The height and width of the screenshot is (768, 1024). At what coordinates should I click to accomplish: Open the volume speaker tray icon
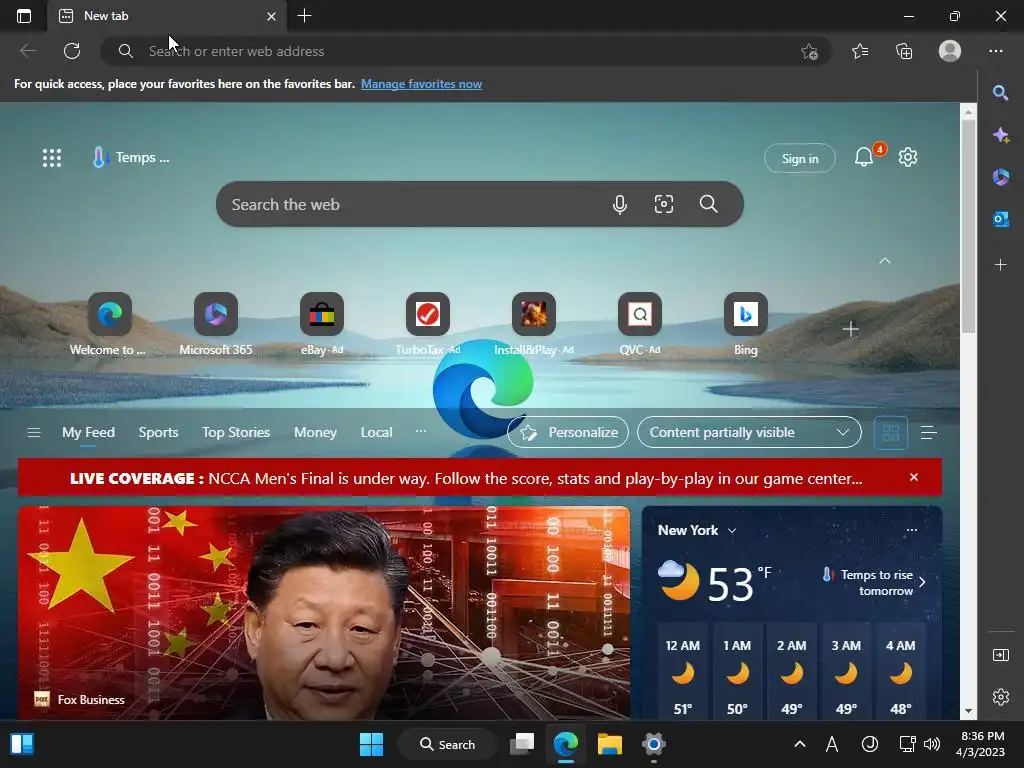tap(932, 744)
